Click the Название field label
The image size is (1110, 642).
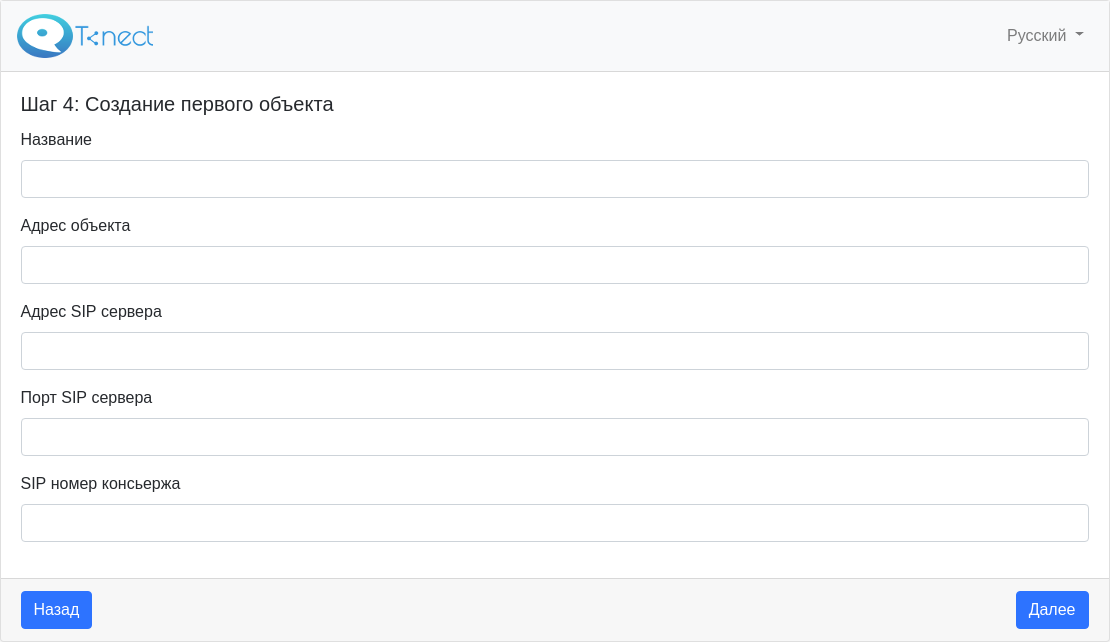coord(56,139)
